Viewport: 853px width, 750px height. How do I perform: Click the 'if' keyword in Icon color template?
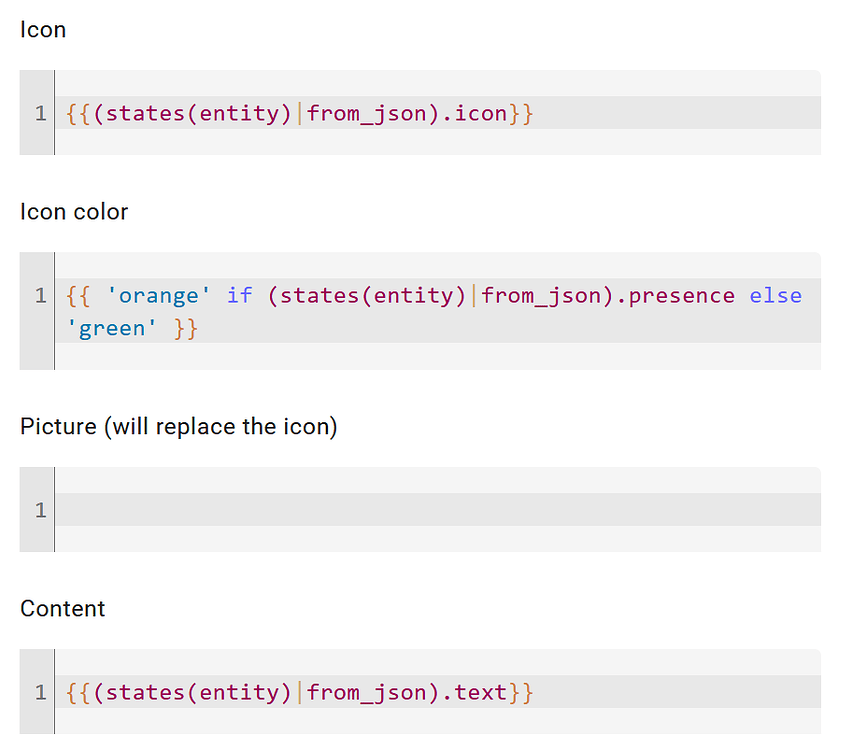[x=239, y=295]
